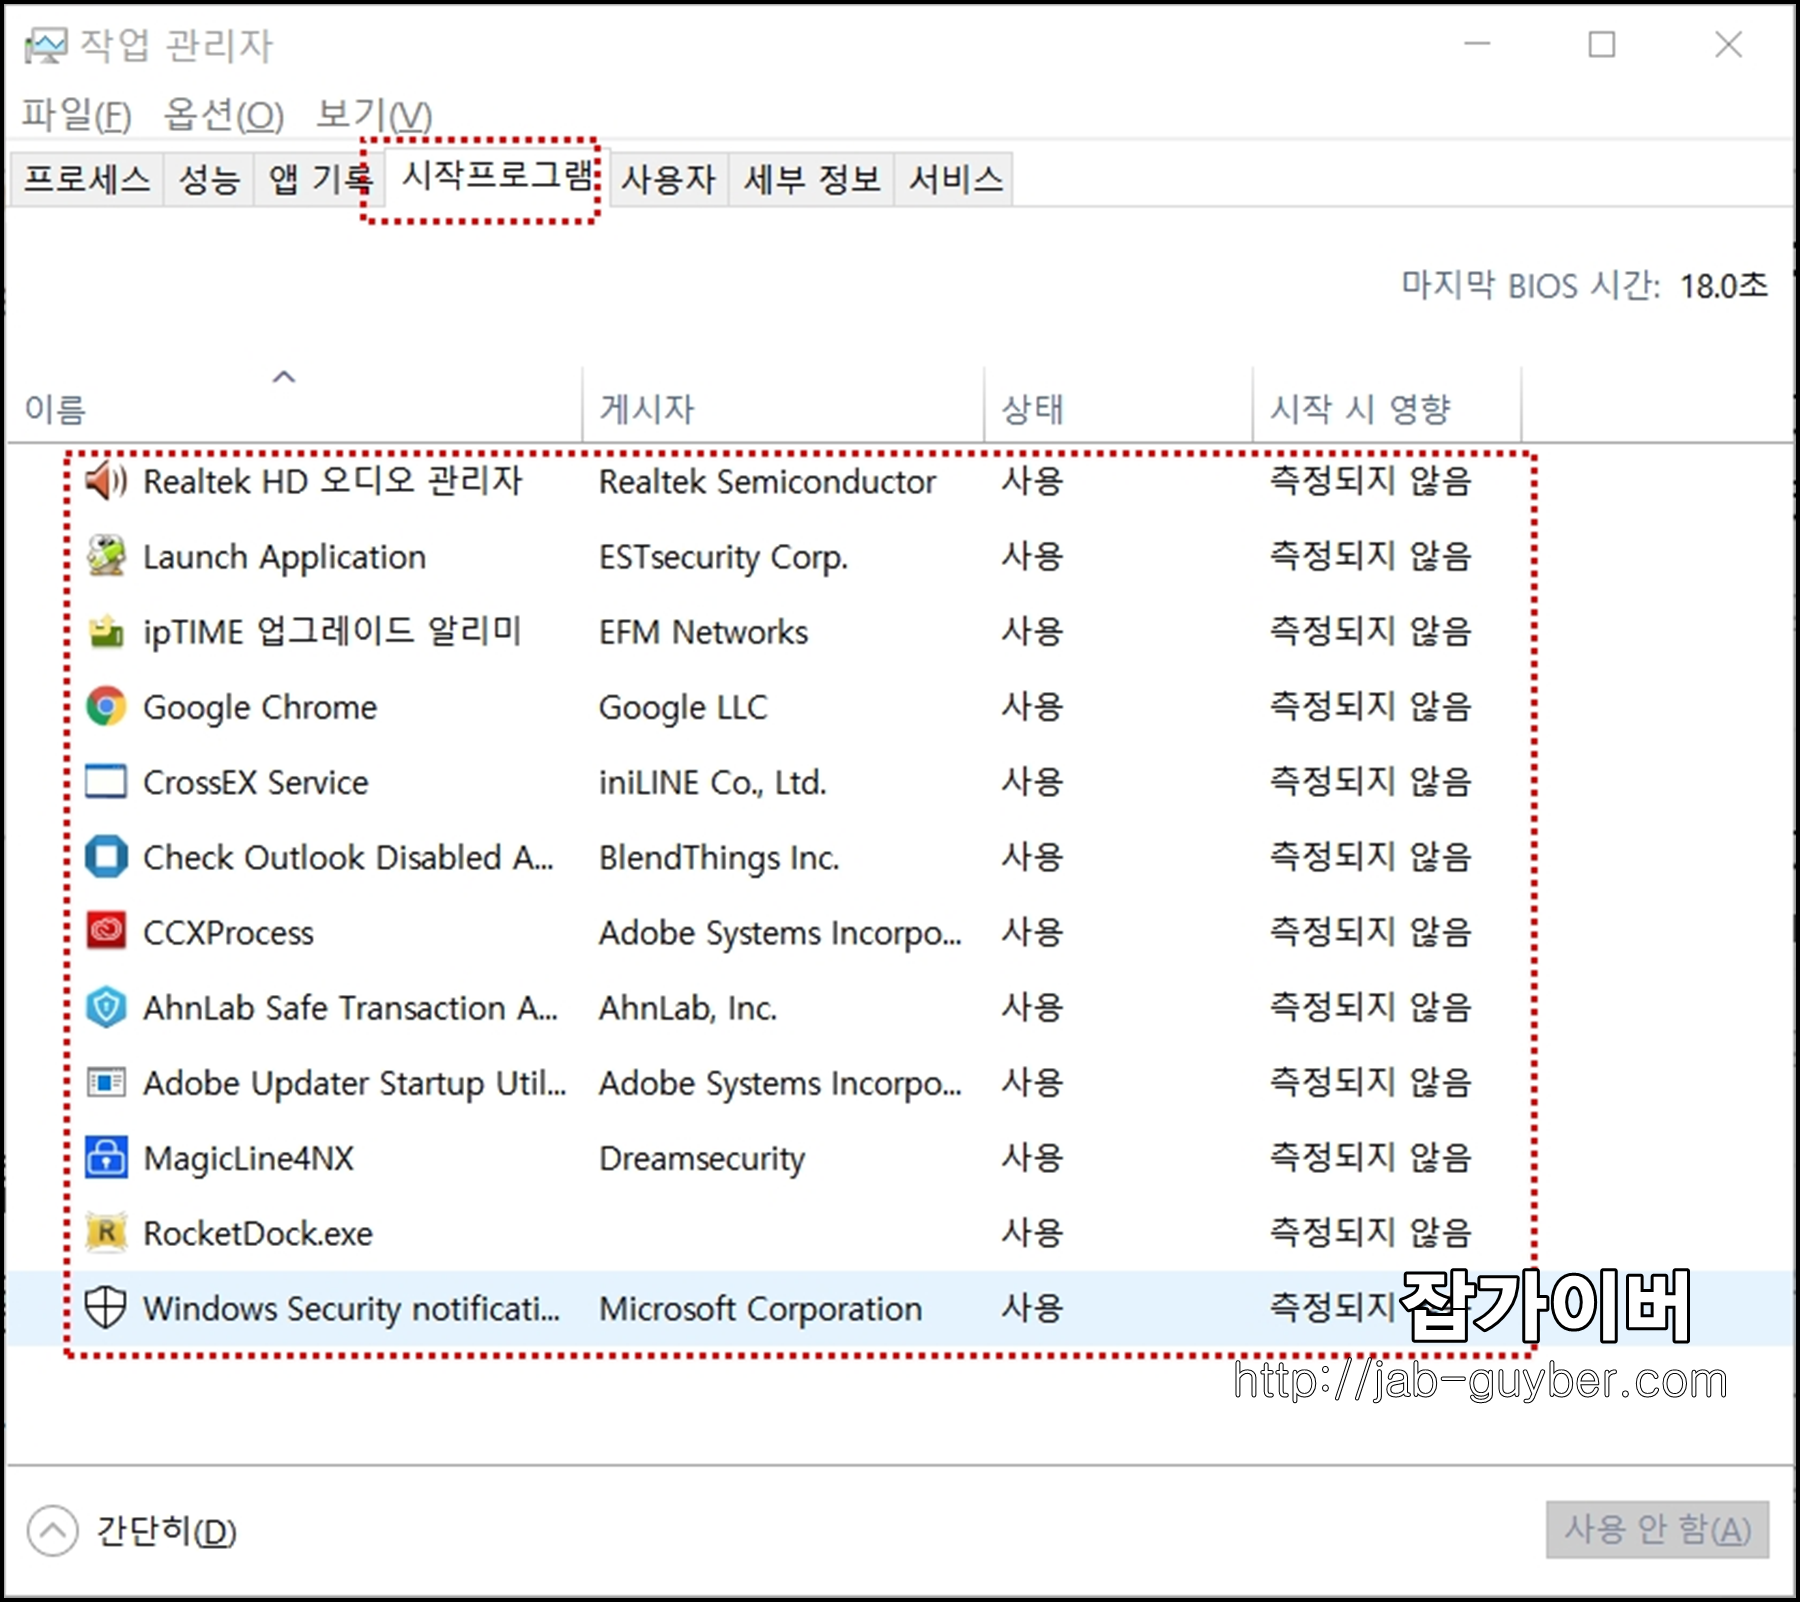Open the 옵션(O) menu
This screenshot has height=1602, width=1800.
point(224,115)
